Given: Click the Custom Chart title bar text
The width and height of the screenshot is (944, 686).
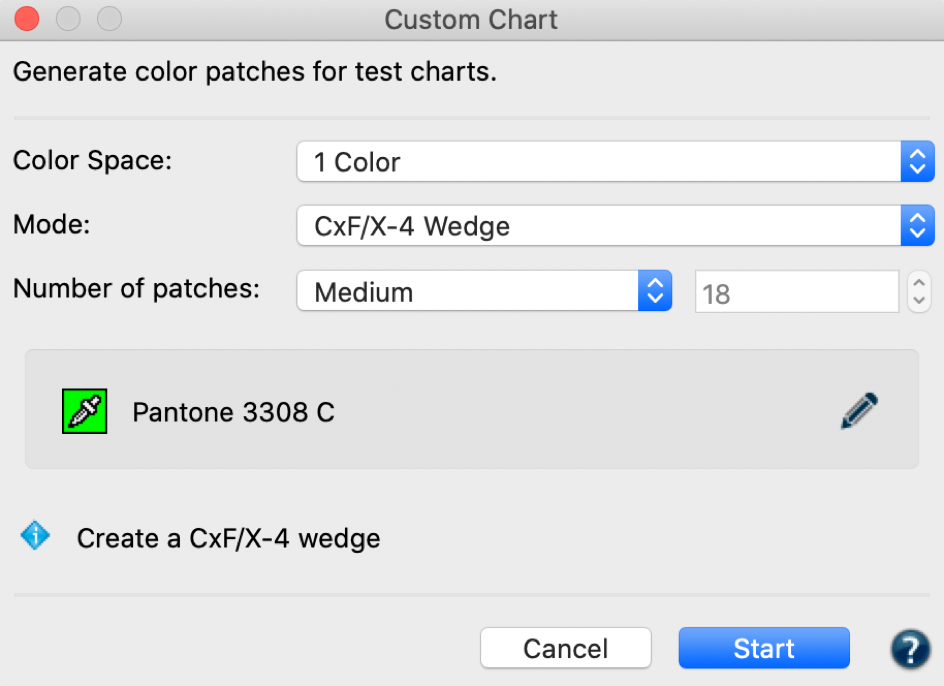Looking at the screenshot, I should (471, 19).
